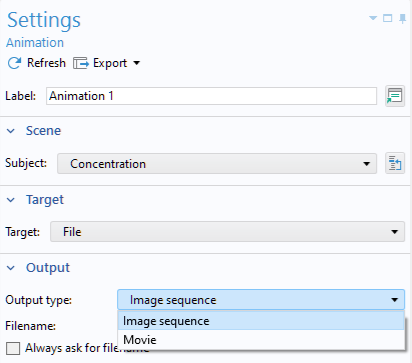The height and width of the screenshot is (363, 412).
Task: Enable Always ask for filename checkbox
Action: pyautogui.click(x=13, y=348)
